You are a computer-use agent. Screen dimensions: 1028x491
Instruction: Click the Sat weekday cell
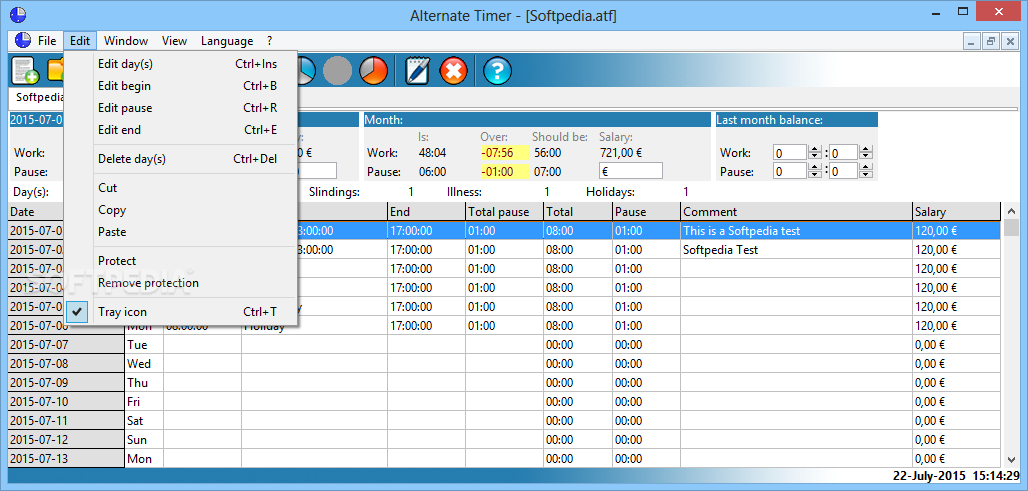(144, 421)
